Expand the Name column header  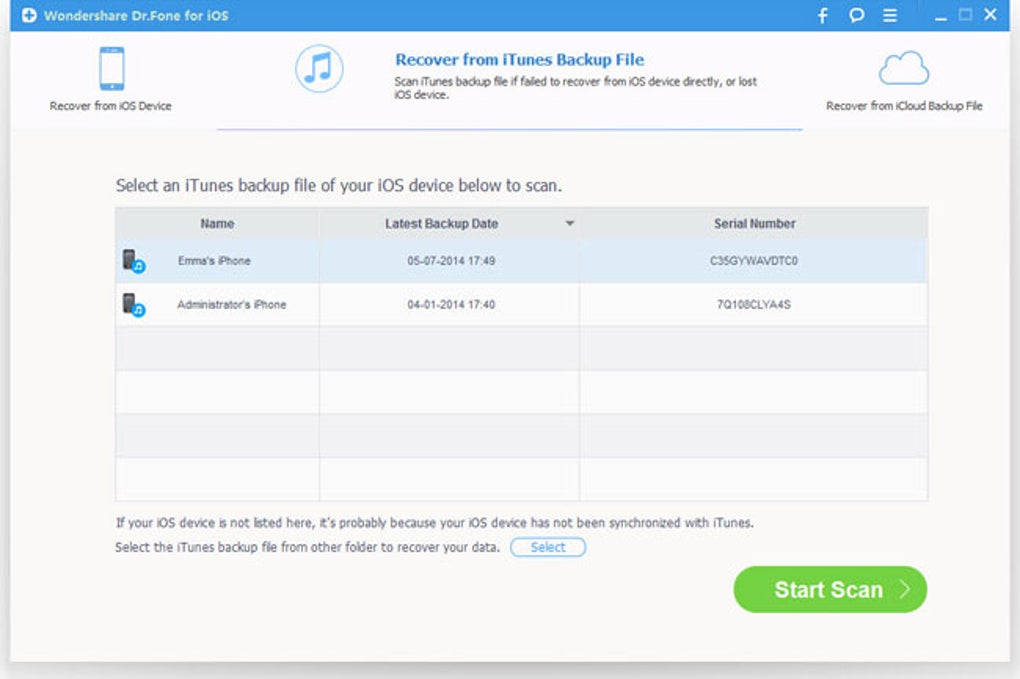[x=216, y=223]
